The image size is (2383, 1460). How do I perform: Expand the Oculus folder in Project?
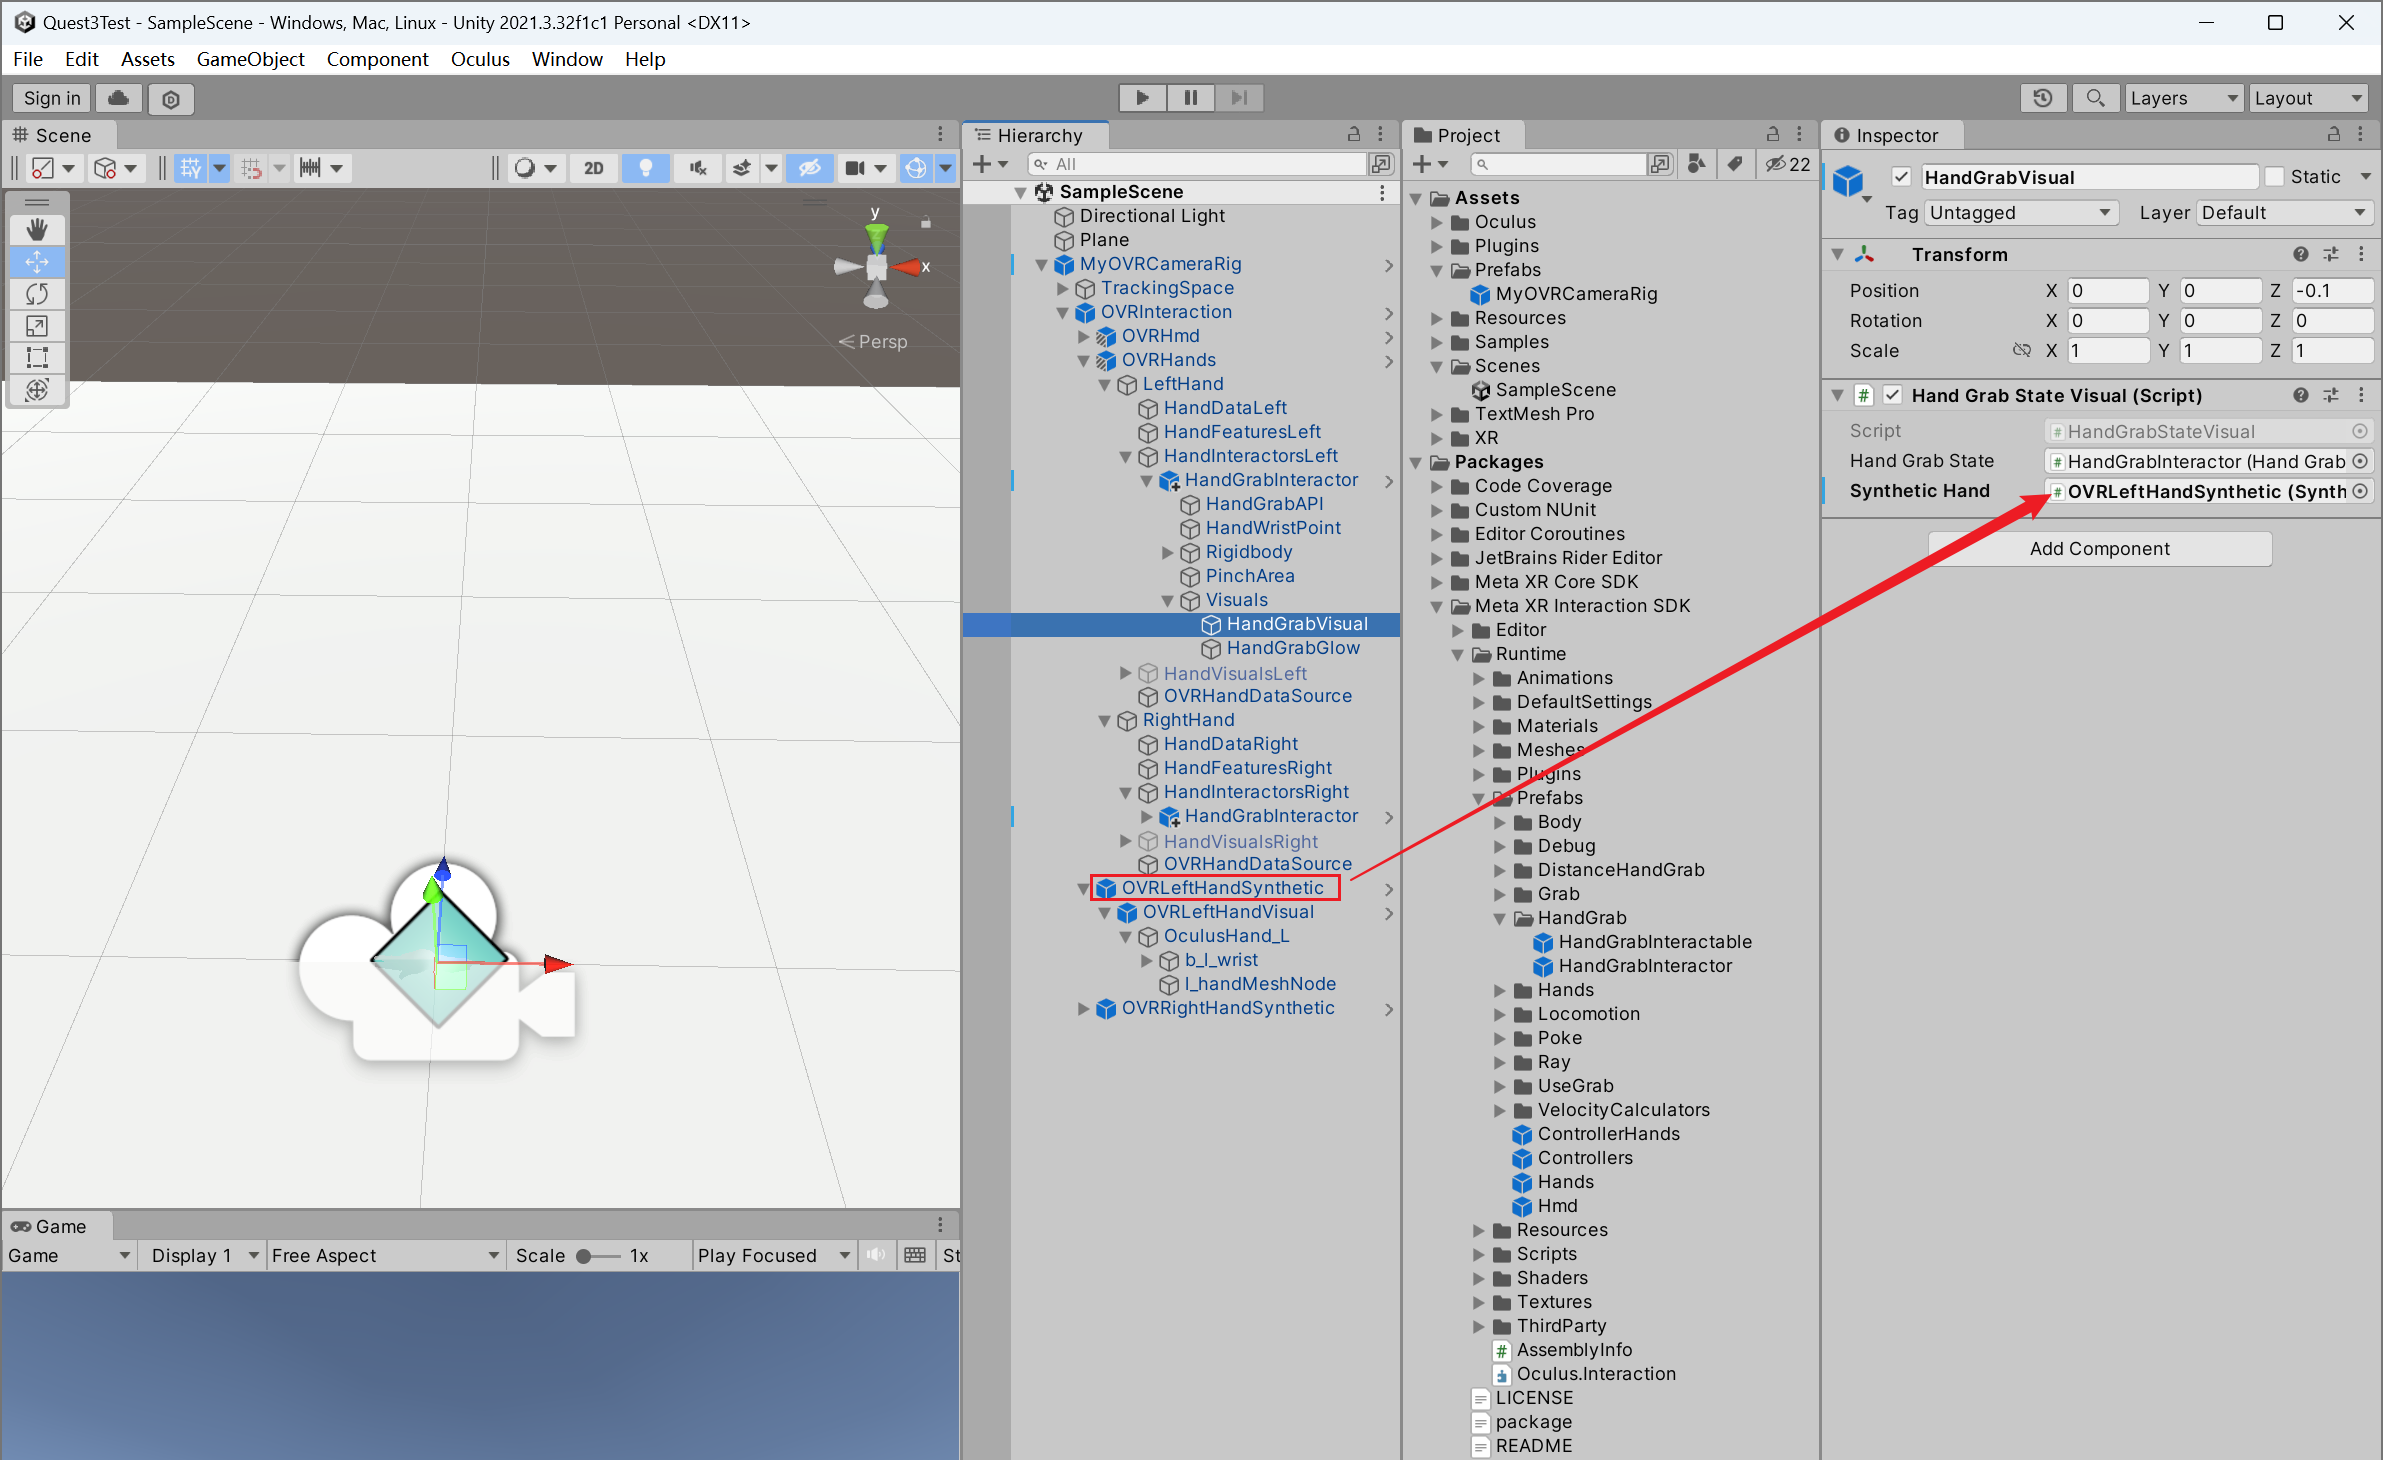(1436, 222)
